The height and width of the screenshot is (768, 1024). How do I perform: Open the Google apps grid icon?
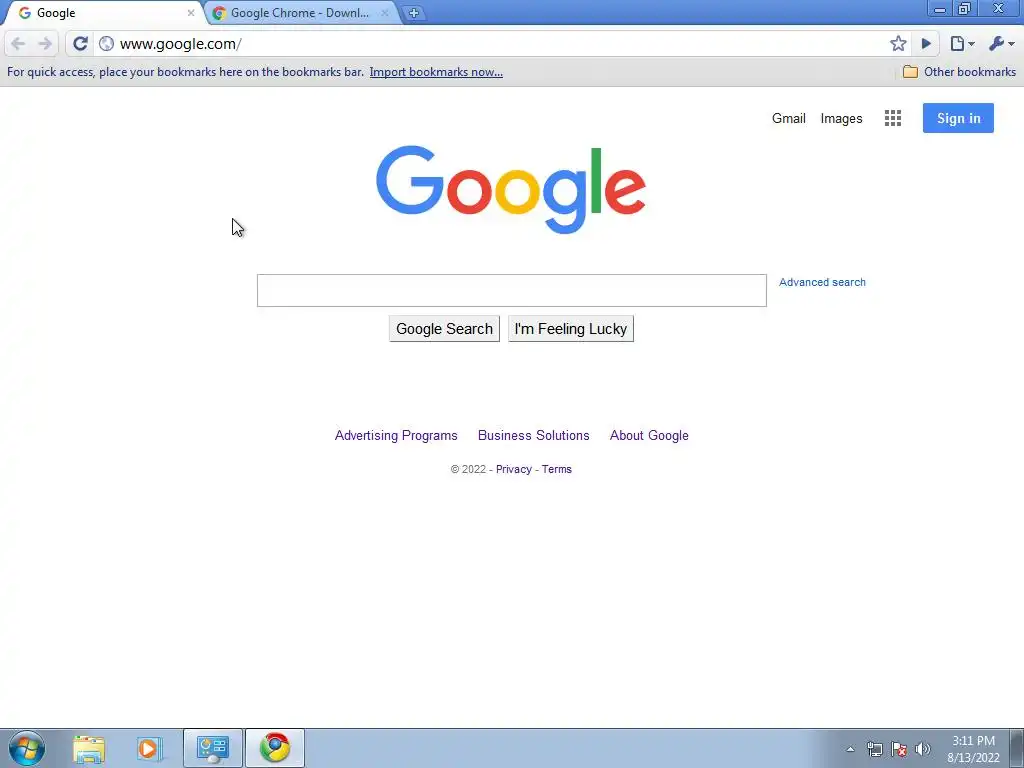click(893, 118)
